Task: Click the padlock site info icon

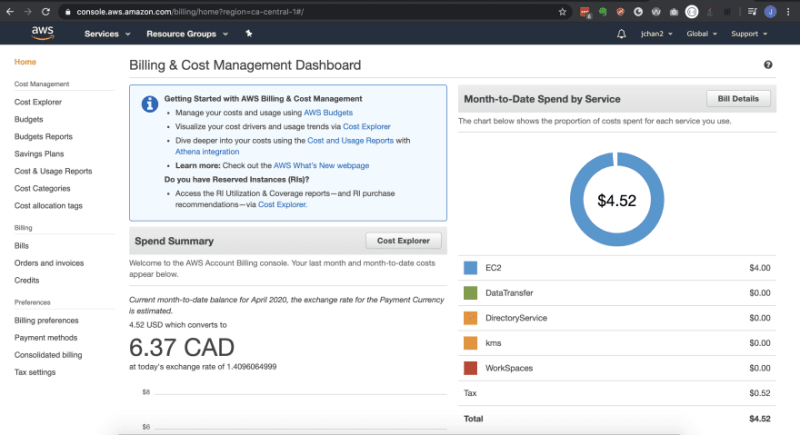Action: pos(67,12)
